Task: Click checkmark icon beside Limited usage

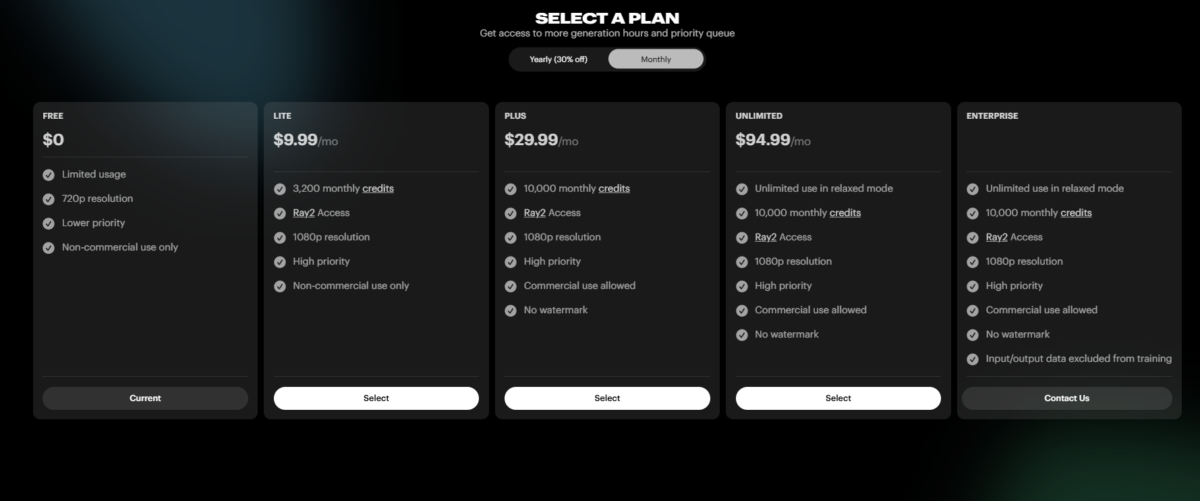Action: coord(49,174)
